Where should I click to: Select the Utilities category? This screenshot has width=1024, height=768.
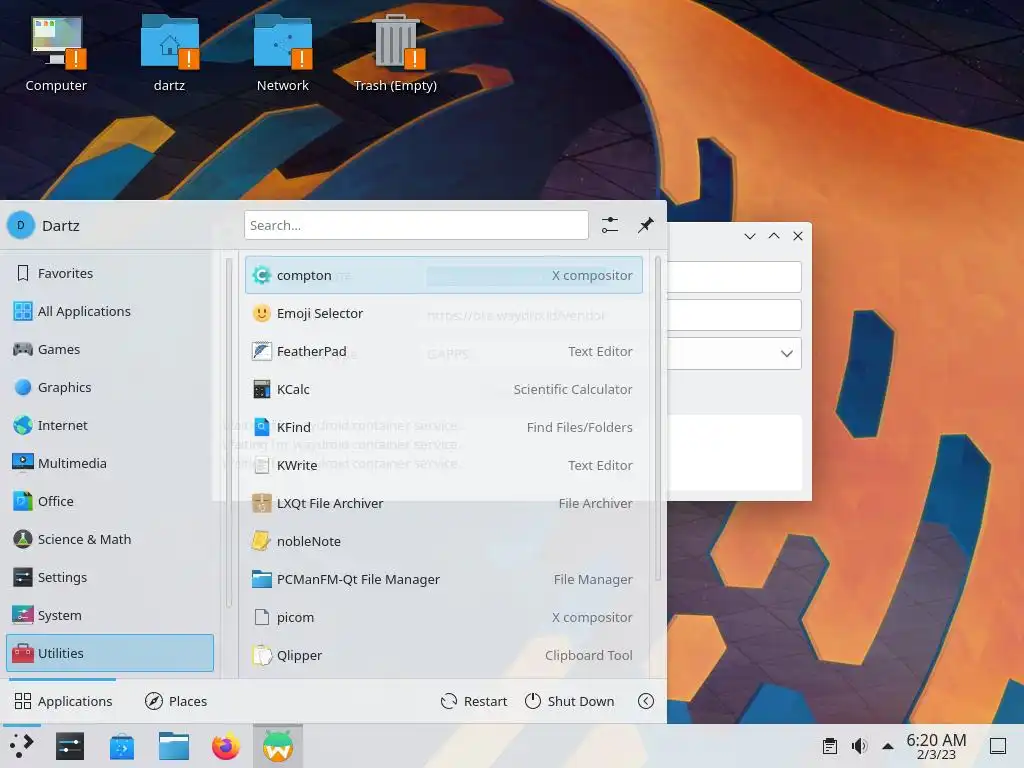[x=110, y=653]
